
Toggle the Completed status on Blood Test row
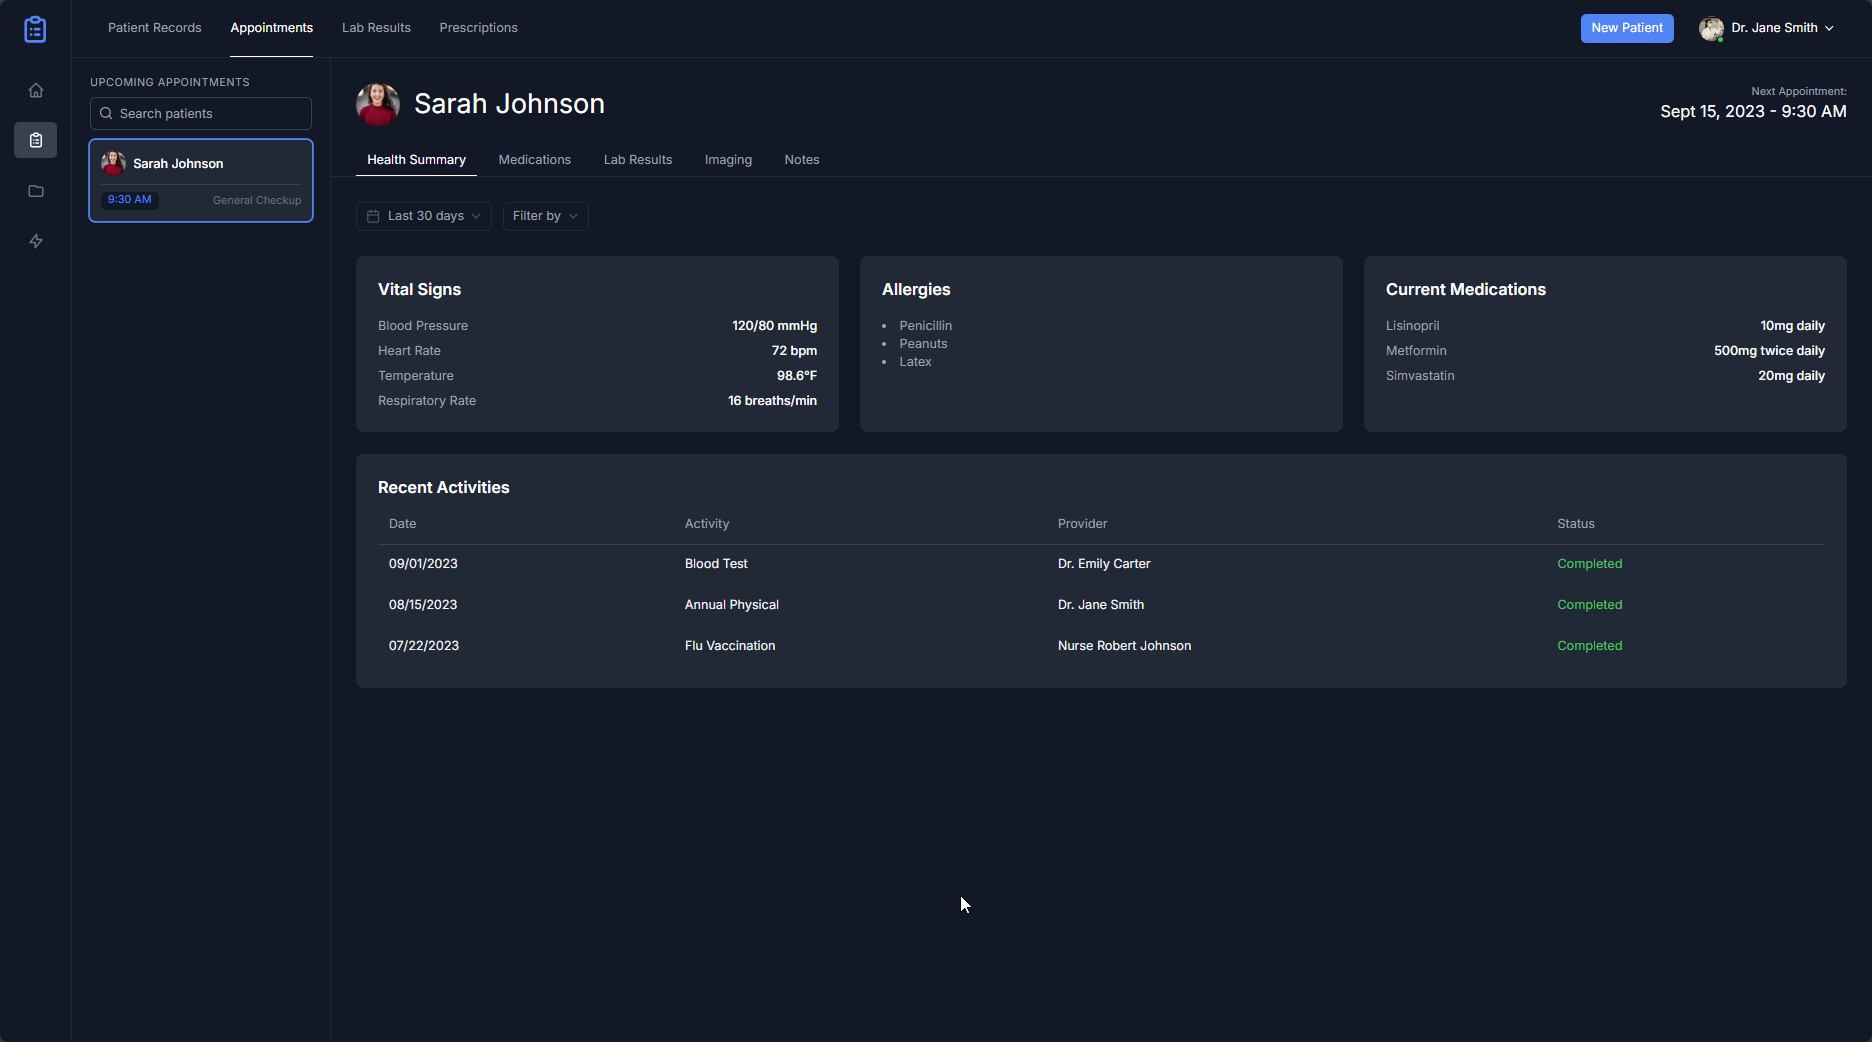pos(1589,563)
